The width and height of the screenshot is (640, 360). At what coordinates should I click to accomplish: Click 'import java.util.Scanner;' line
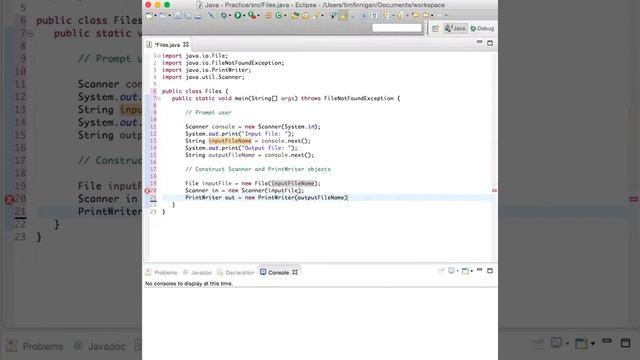[x=203, y=77]
